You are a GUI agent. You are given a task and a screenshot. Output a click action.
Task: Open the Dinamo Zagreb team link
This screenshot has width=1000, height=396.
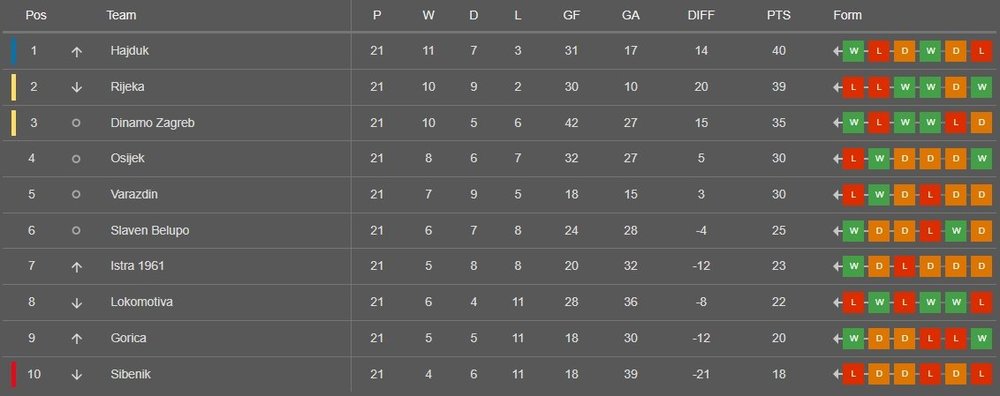point(152,123)
